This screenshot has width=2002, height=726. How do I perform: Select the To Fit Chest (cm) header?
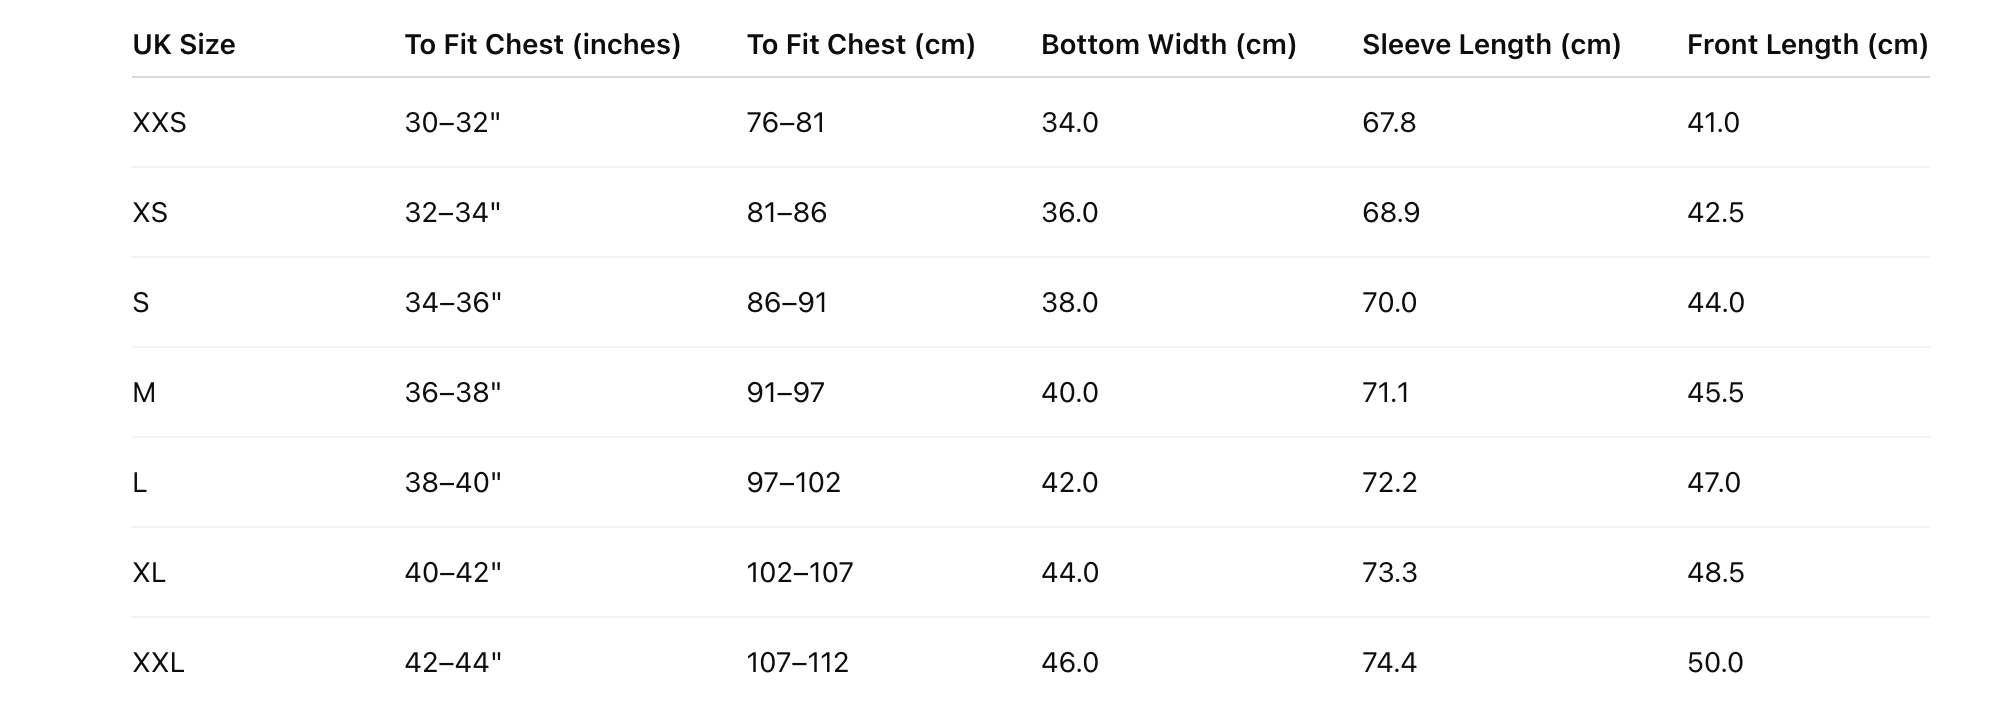(x=860, y=45)
